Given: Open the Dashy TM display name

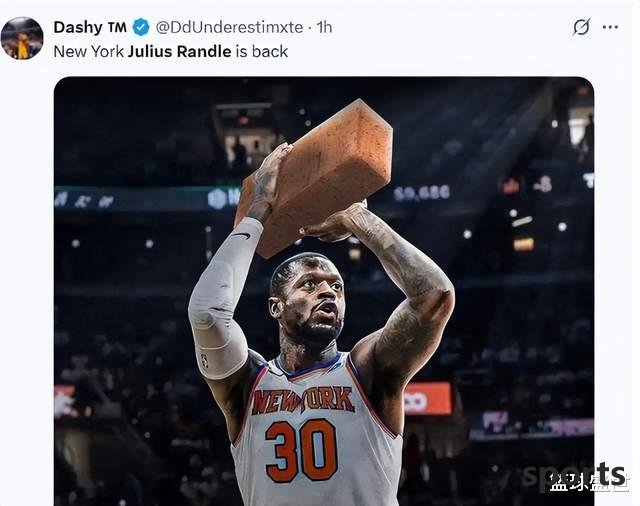Looking at the screenshot, I should (90, 27).
